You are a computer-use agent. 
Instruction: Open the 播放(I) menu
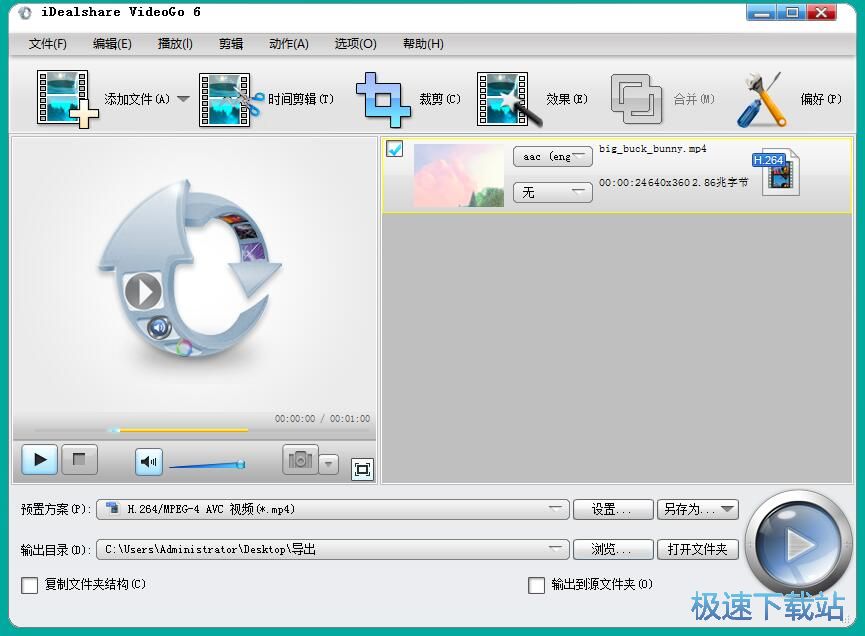point(175,44)
